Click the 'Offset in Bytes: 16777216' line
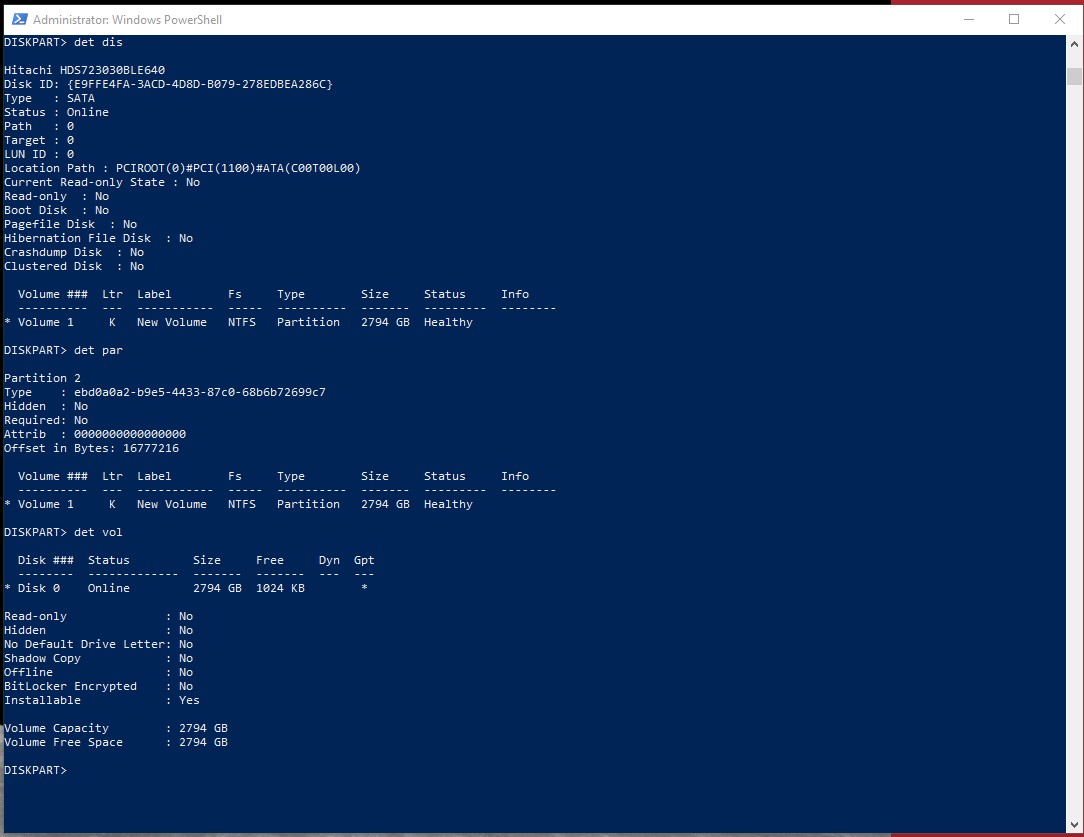 [x=92, y=448]
